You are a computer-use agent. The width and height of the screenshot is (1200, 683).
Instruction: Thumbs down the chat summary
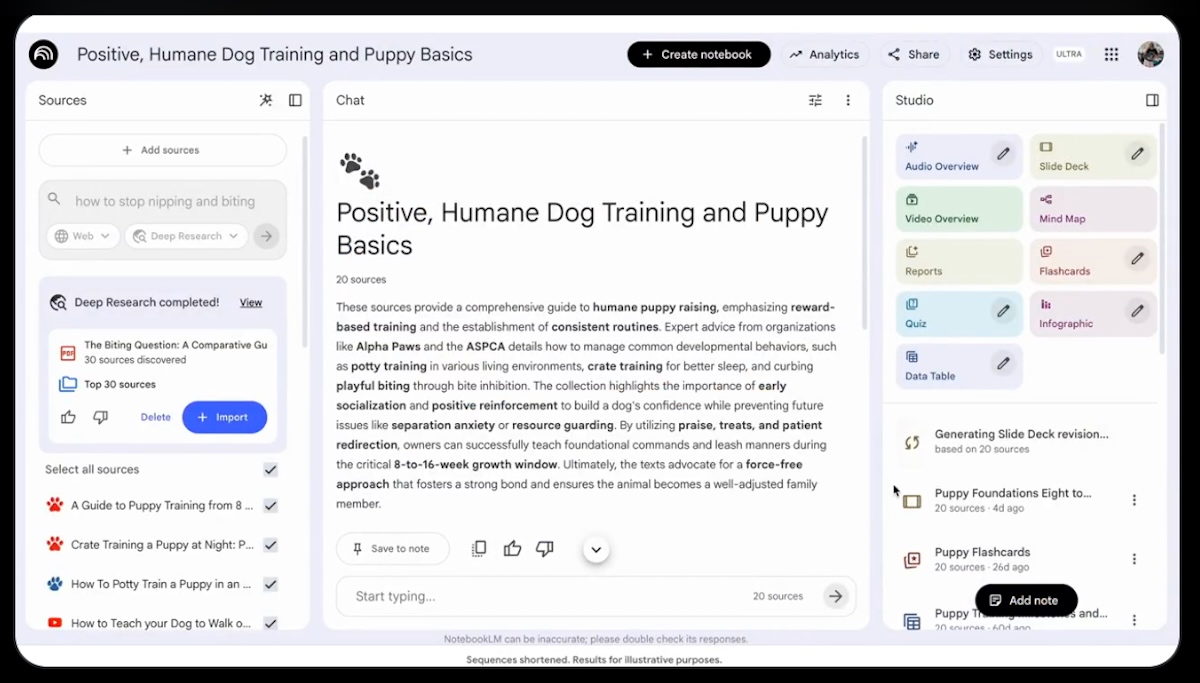tap(545, 548)
